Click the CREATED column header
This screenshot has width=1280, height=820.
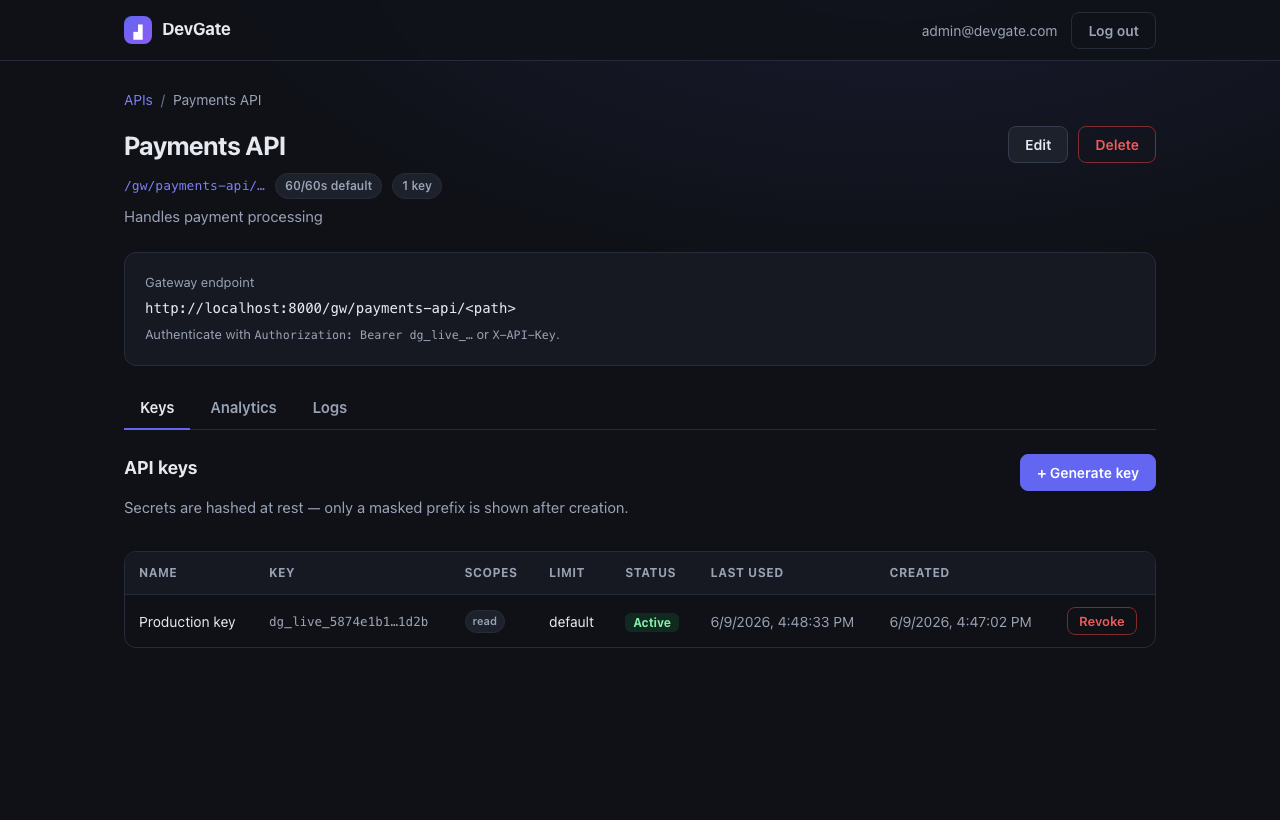click(x=919, y=573)
